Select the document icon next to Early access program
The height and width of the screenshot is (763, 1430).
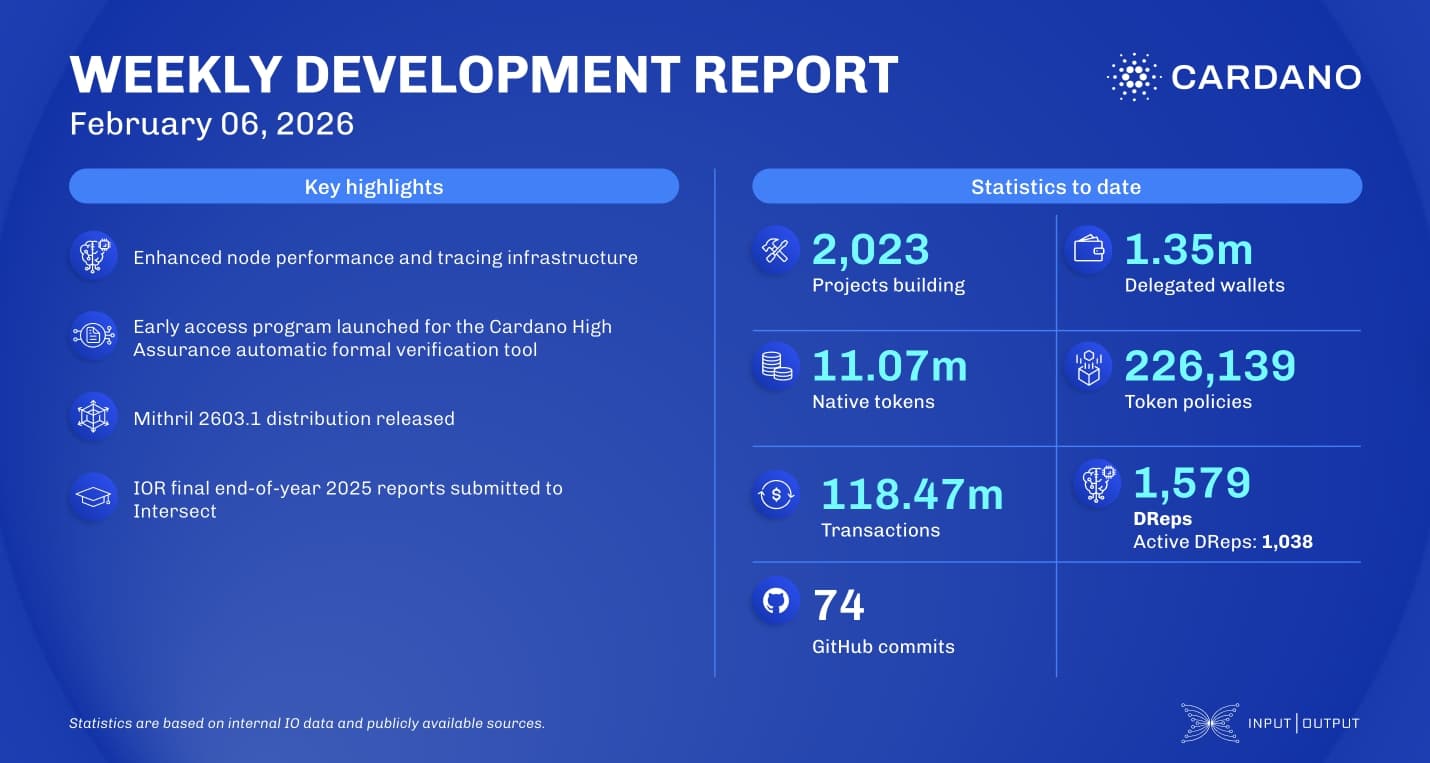[93, 335]
